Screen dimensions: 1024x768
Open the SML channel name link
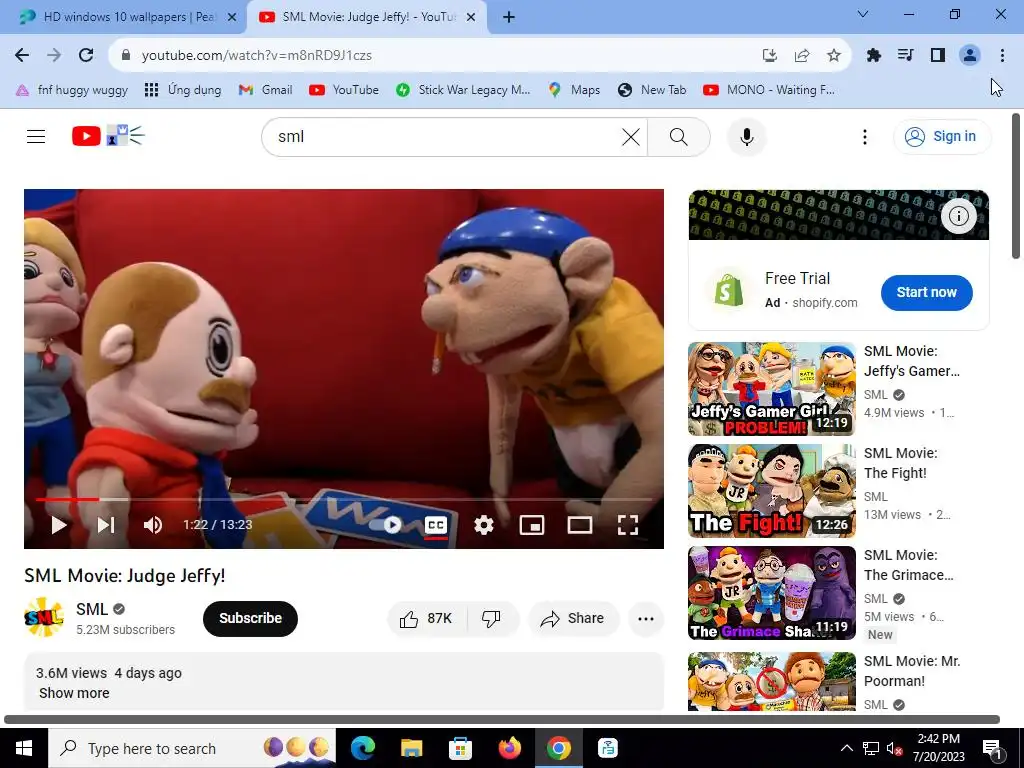tap(91, 609)
